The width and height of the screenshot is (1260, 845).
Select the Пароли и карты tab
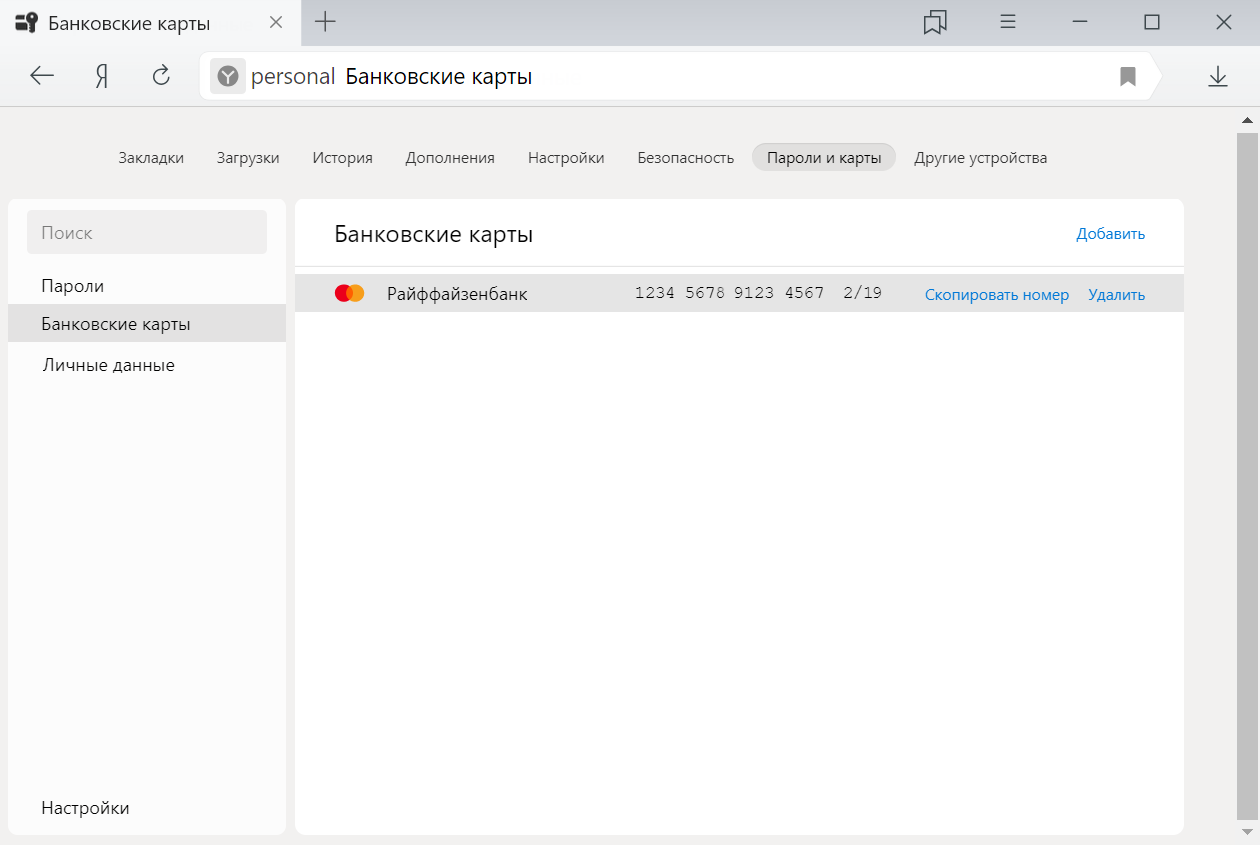click(x=824, y=157)
